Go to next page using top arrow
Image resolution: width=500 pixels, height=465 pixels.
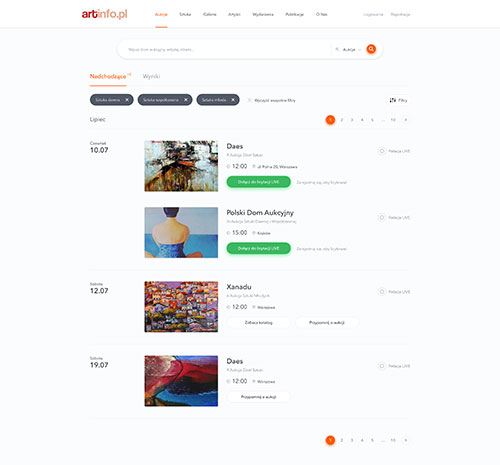(406, 120)
